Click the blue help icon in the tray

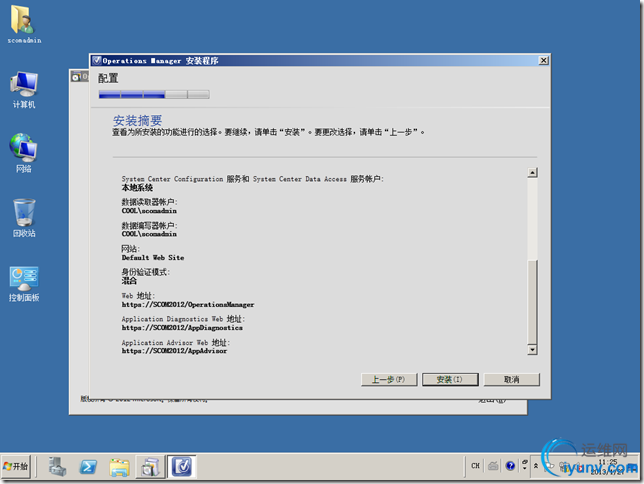point(510,466)
